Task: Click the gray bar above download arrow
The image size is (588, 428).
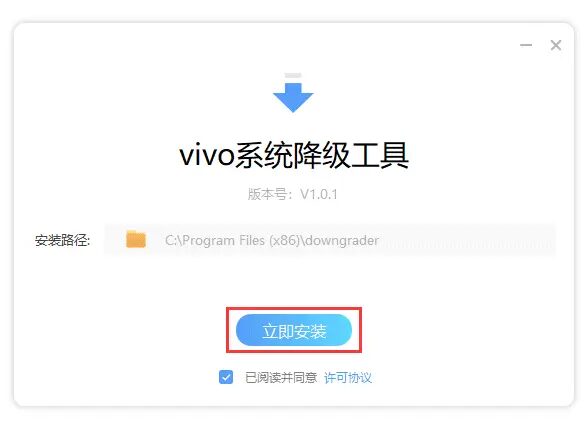Action: click(x=293, y=75)
